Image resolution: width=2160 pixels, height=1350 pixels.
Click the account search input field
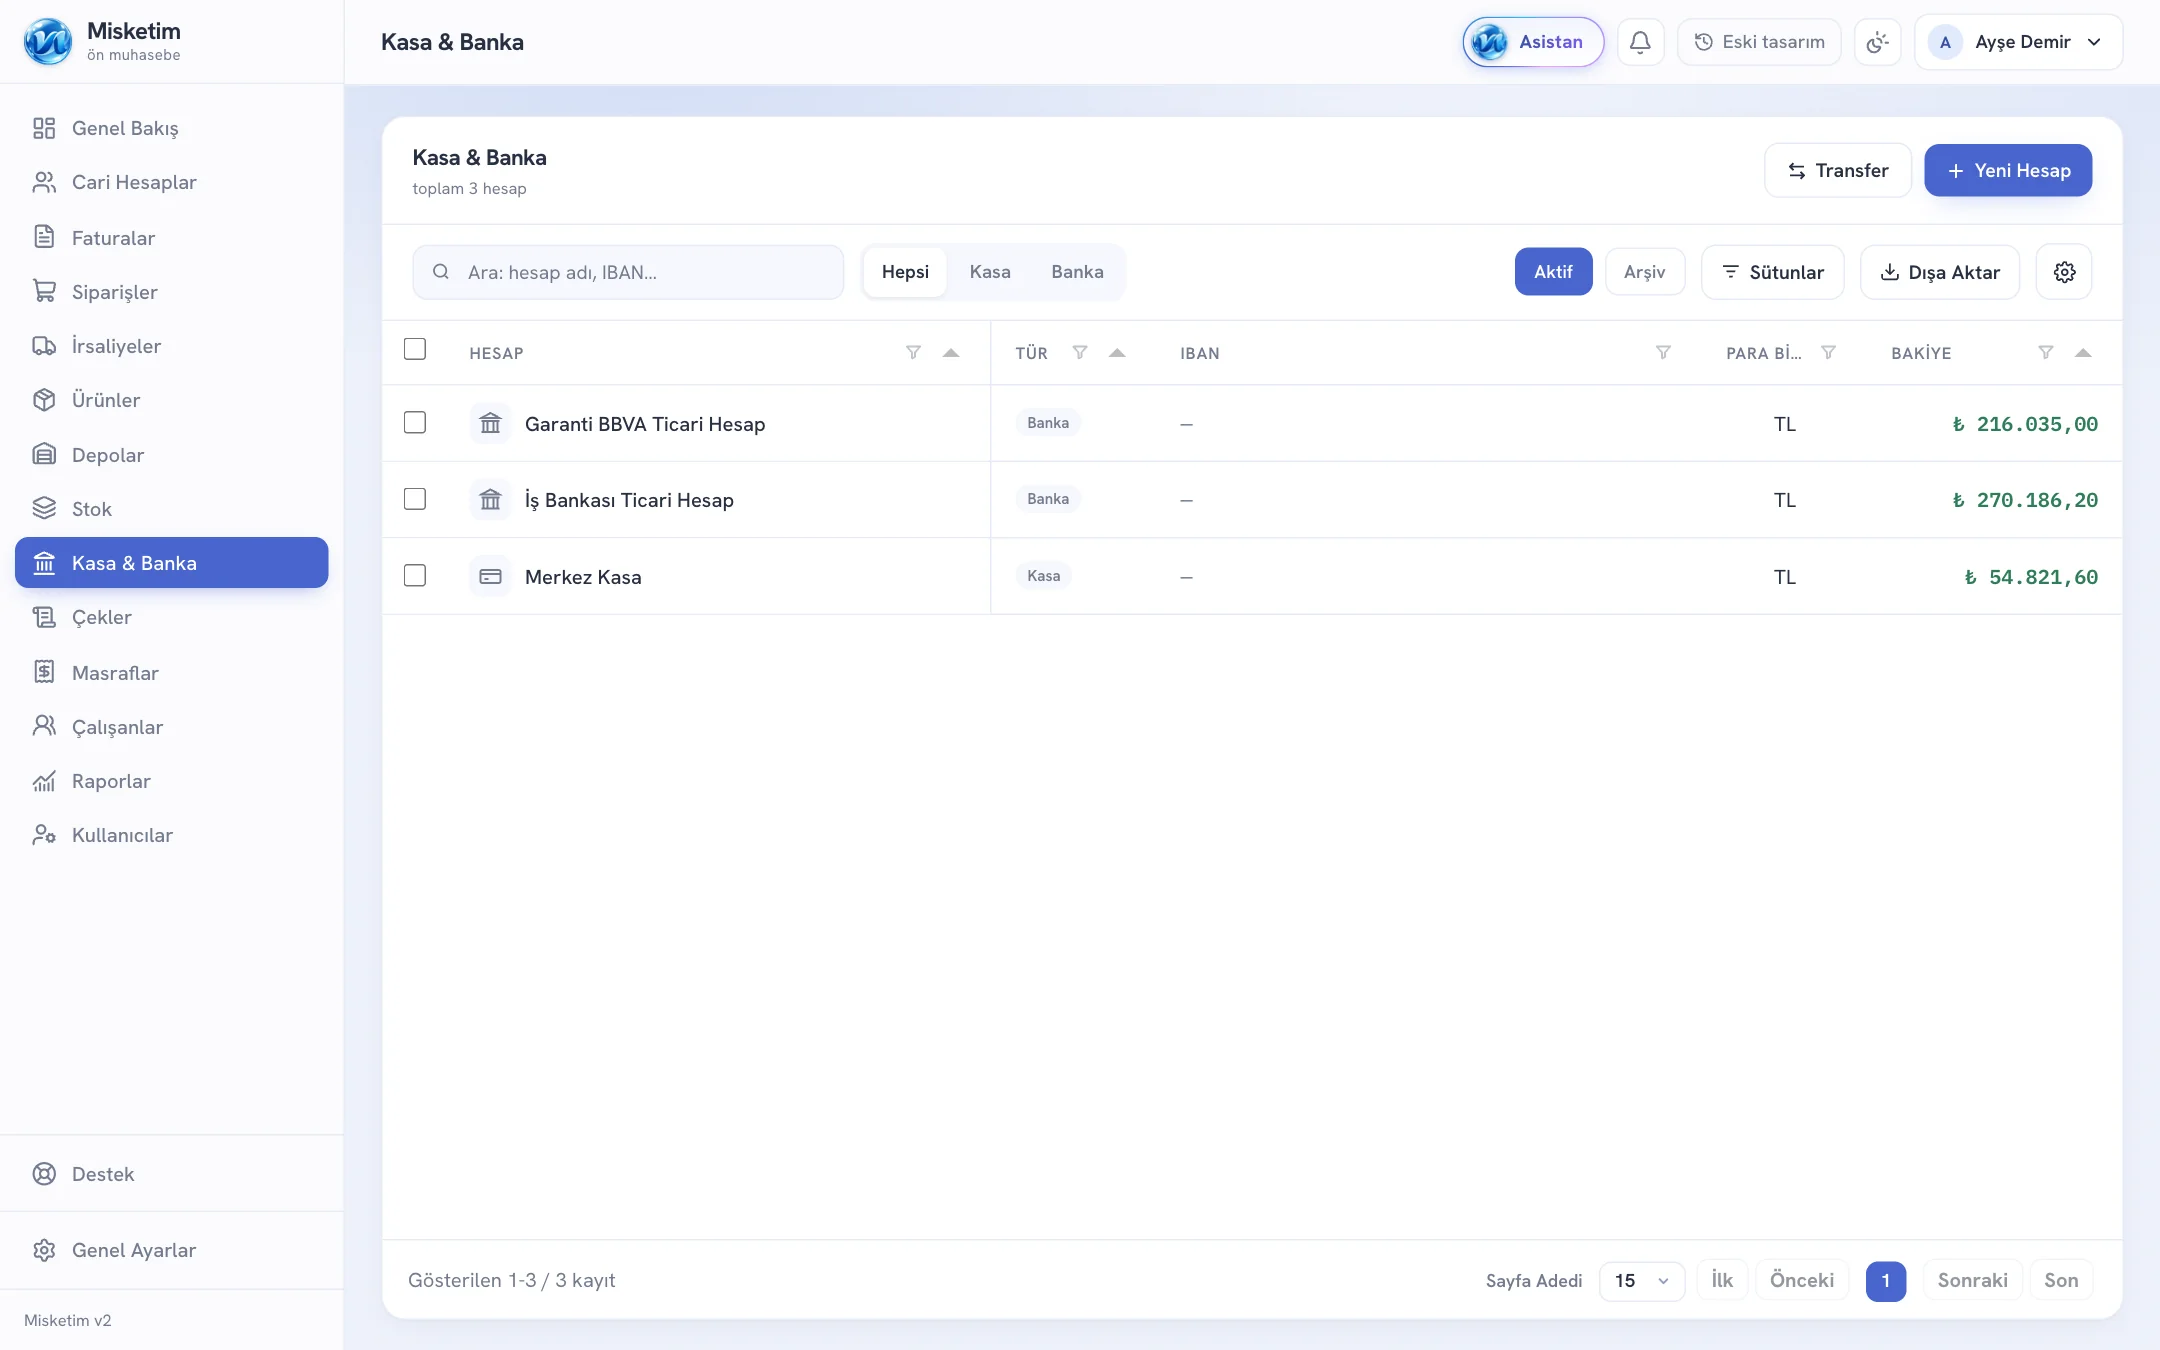coord(628,272)
